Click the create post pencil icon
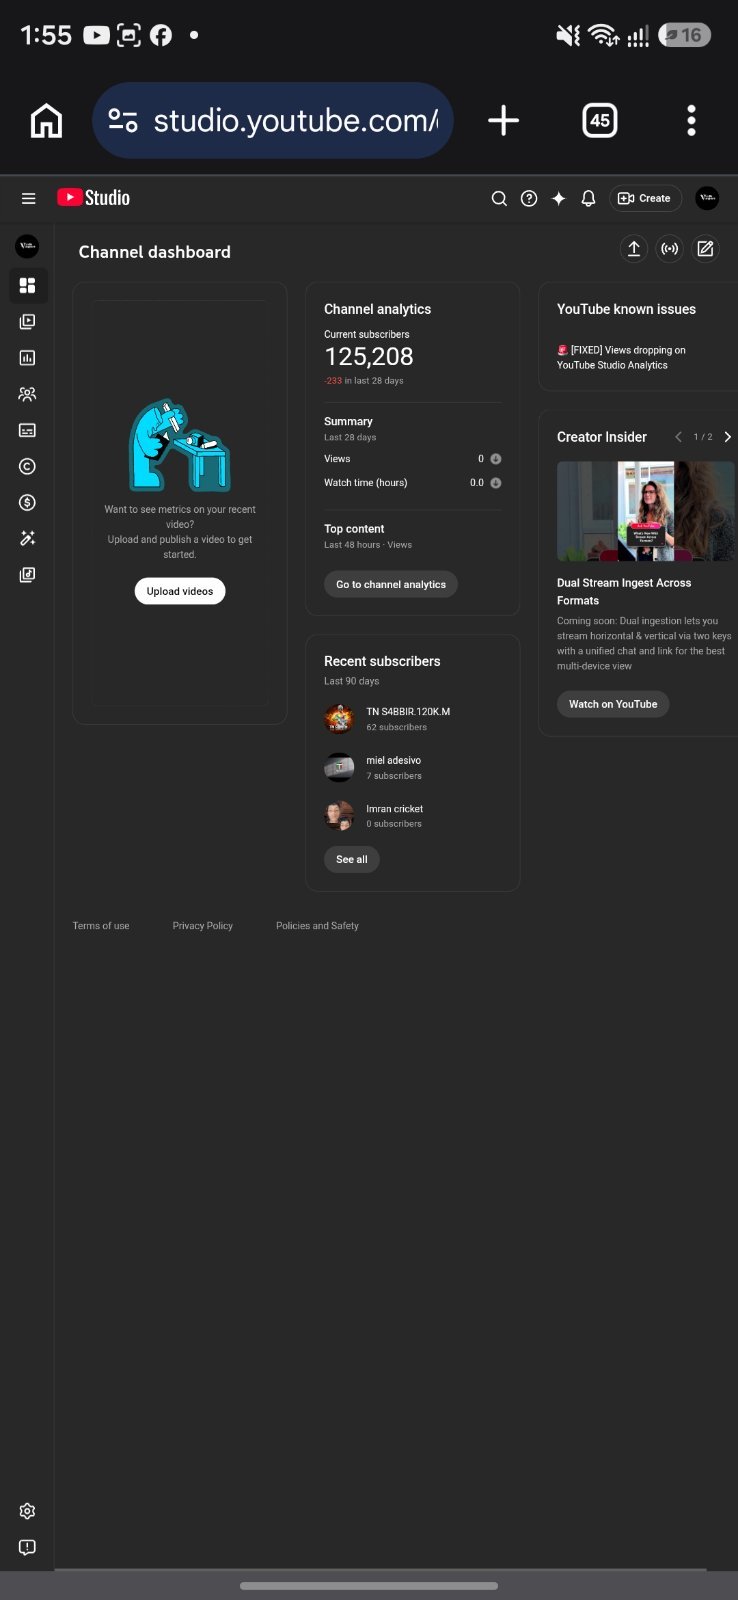 click(x=705, y=249)
